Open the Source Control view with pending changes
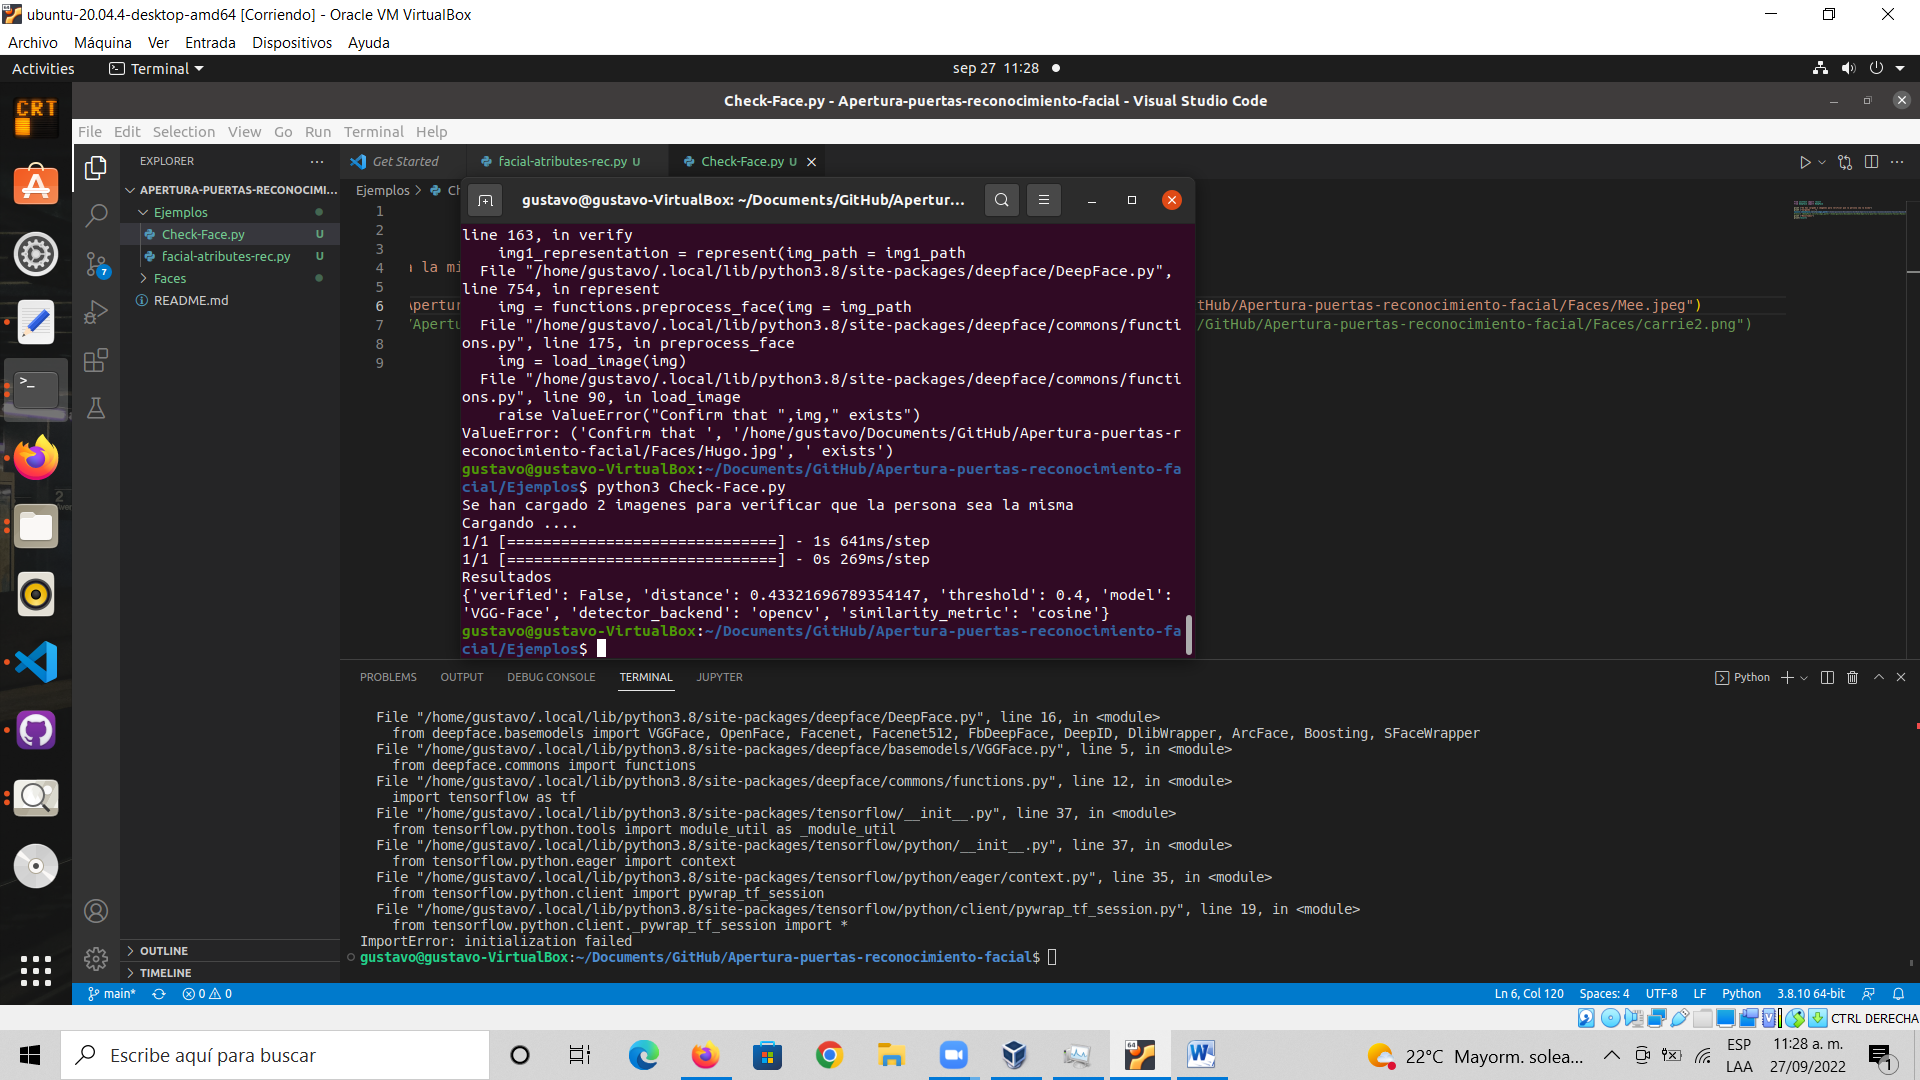 pyautogui.click(x=96, y=264)
